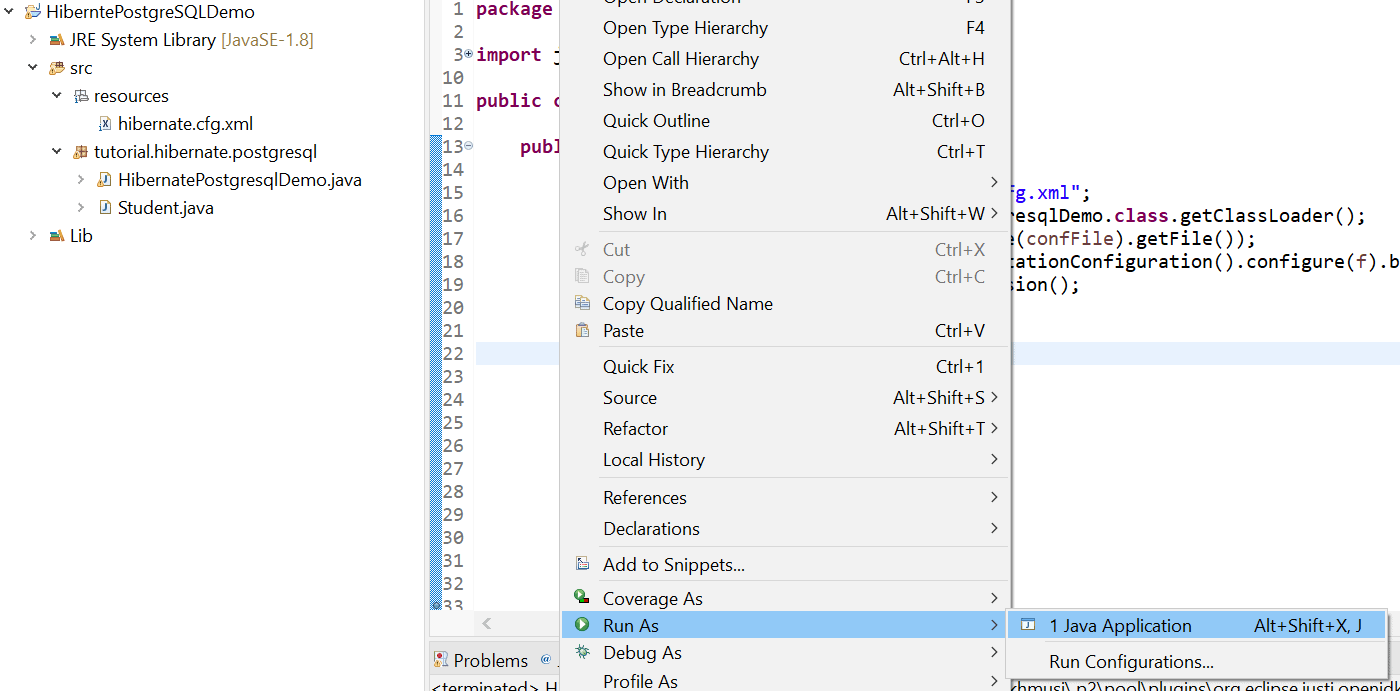Select Open Call Hierarchy menu entry
This screenshot has height=691, width=1400.
pyautogui.click(x=681, y=59)
